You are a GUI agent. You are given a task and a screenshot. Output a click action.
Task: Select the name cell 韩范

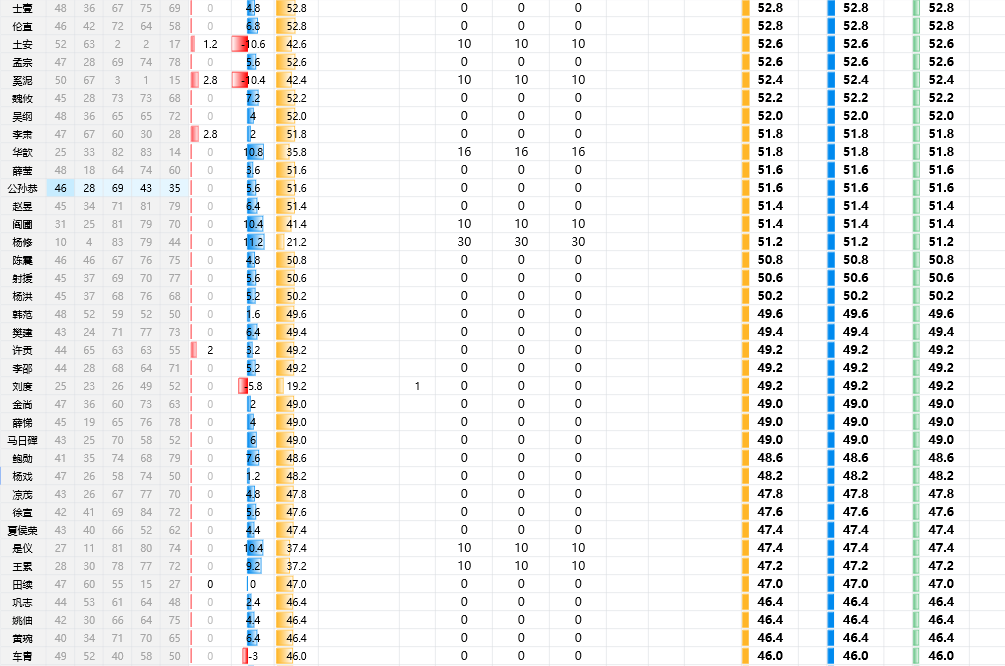22,315
